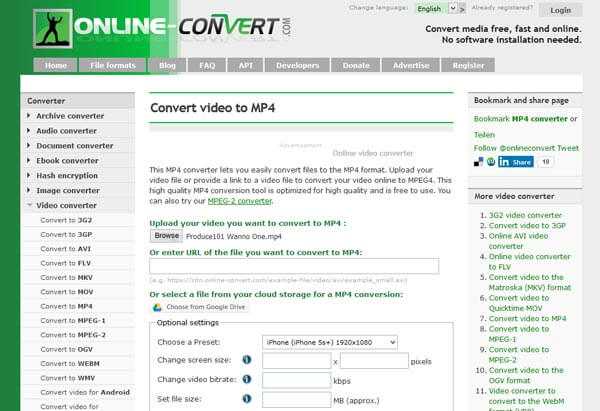This screenshot has width=600, height=411.
Task: Follow the MPEG-2 converter link
Action: pyautogui.click(x=240, y=201)
